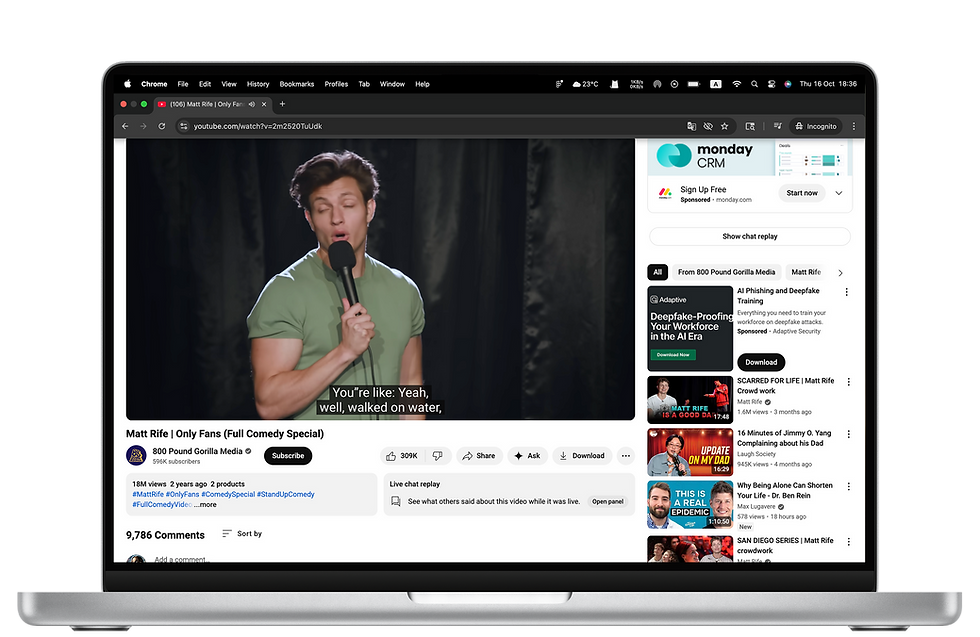Image resolution: width=980 pixels, height=637 pixels.
Task: Open options for 16 Minutes of Jimmy O. Yang
Action: tap(849, 434)
